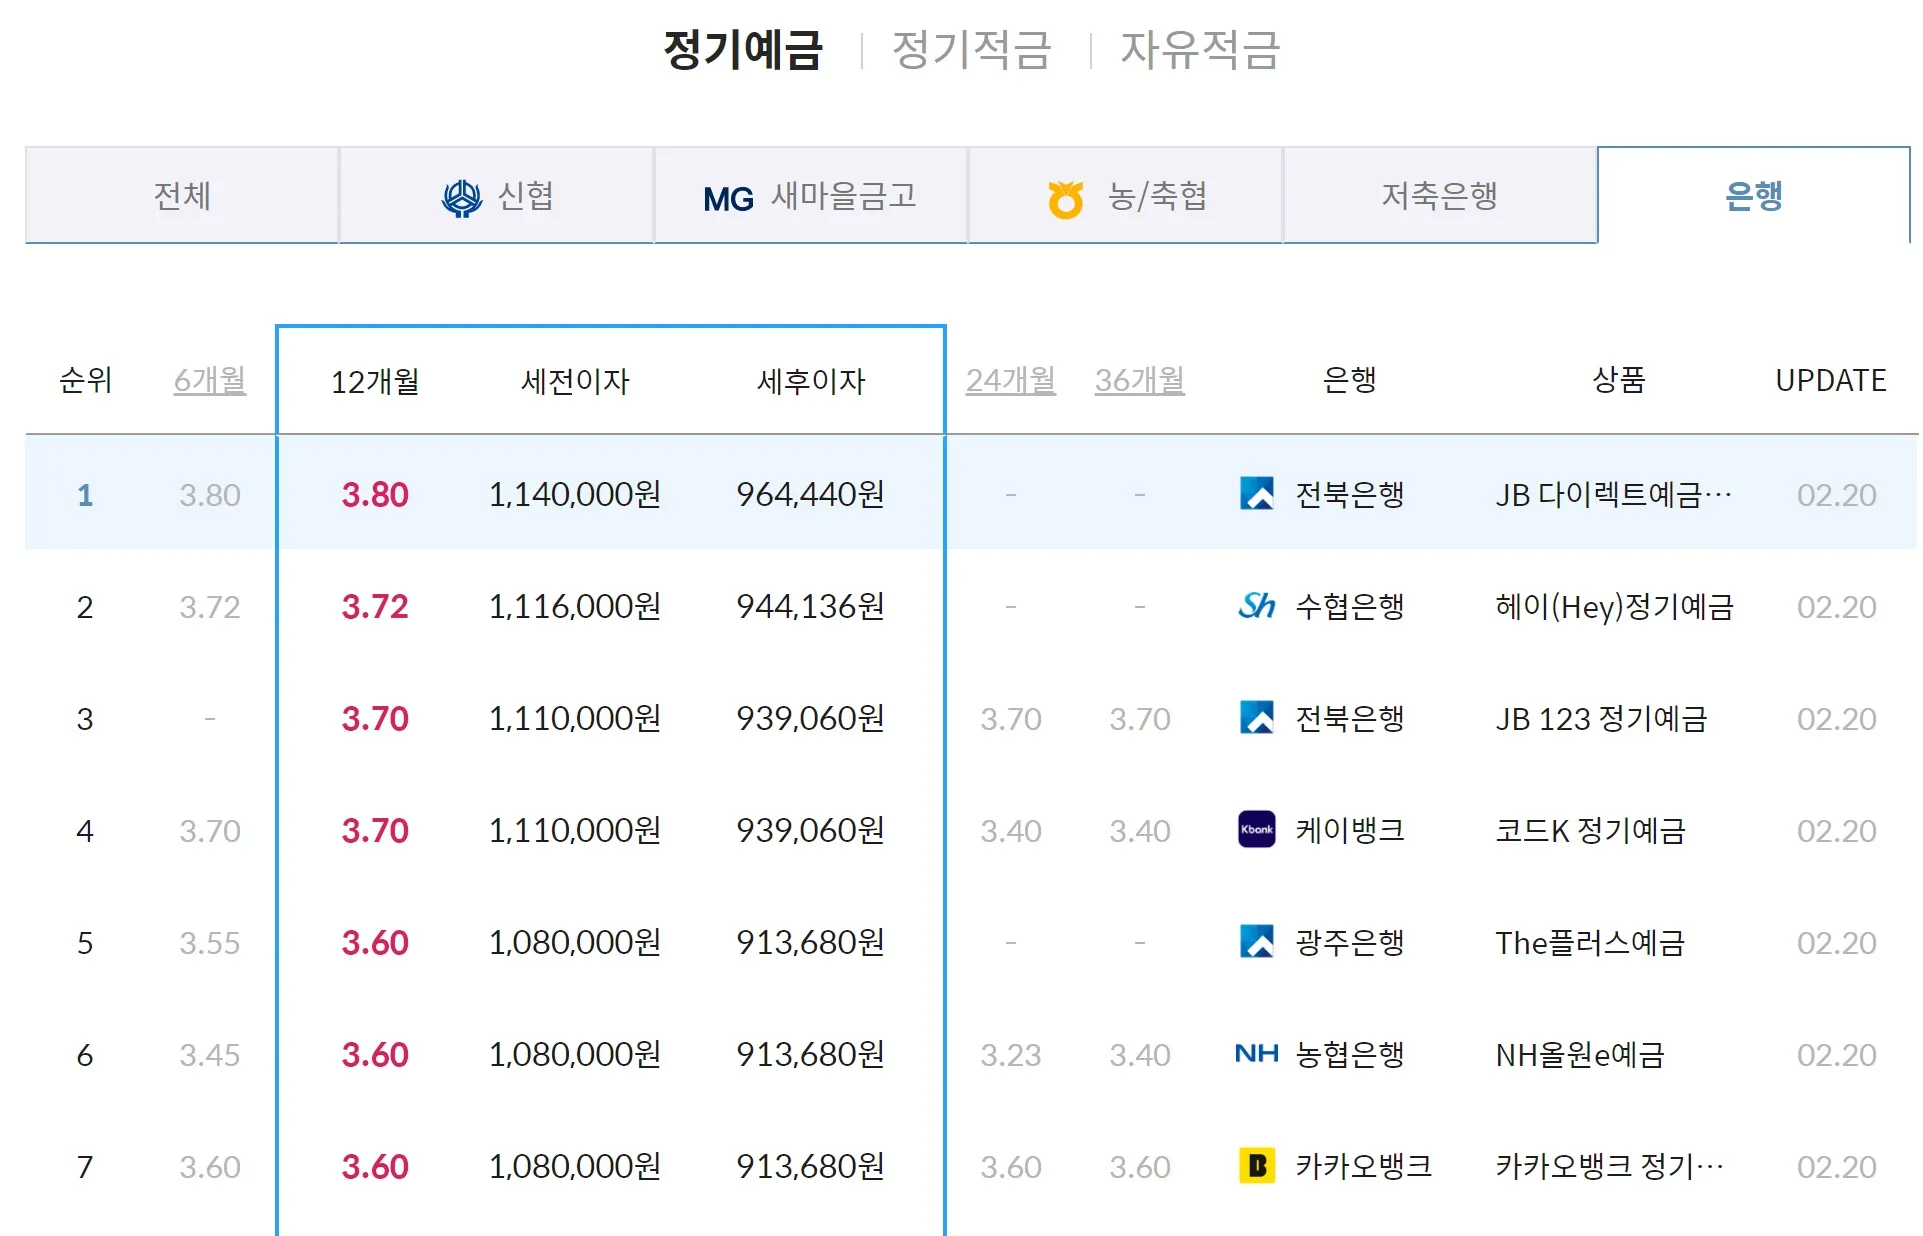Click 수협은행 bank name

[x=1350, y=606]
